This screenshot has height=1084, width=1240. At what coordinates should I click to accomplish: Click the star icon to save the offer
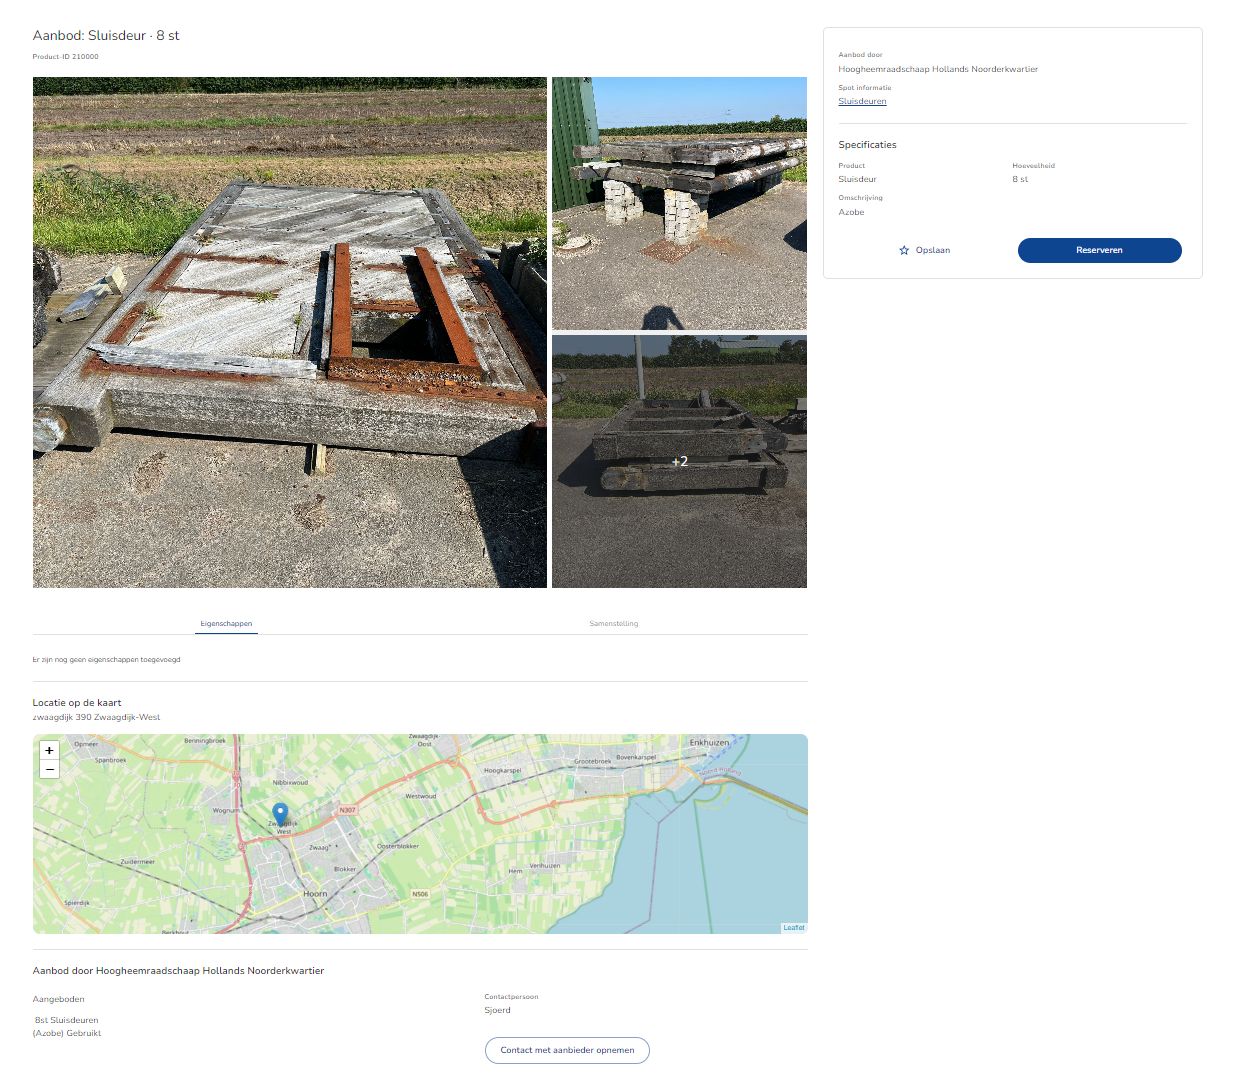[904, 250]
